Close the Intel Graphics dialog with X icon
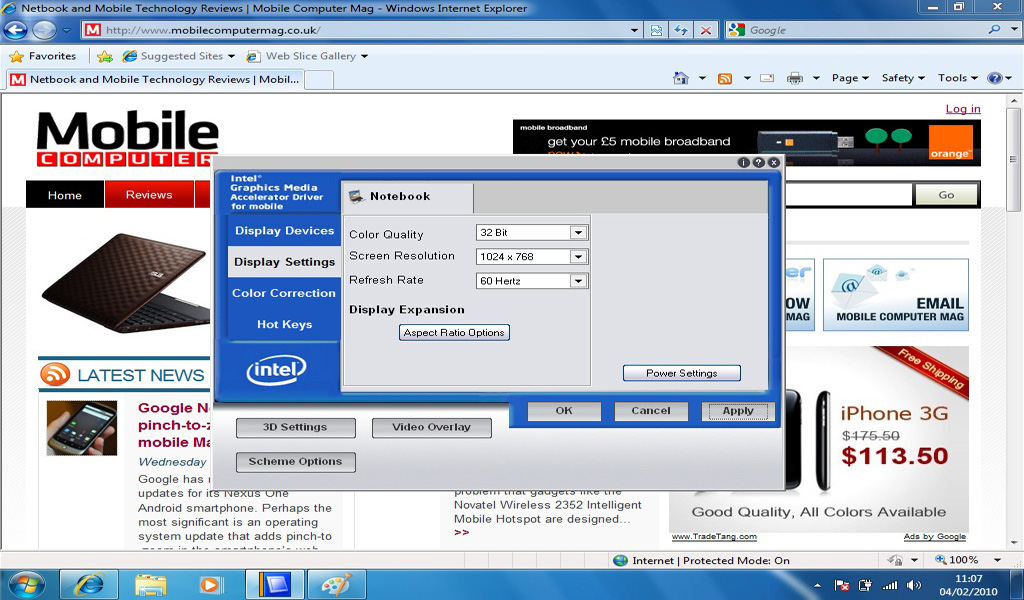Image resolution: width=1024 pixels, height=600 pixels. [774, 163]
